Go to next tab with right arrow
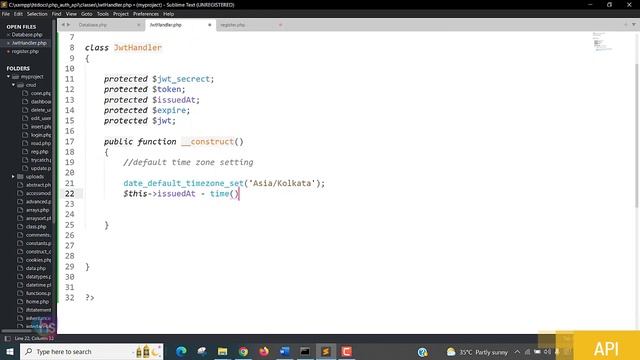The width and height of the screenshot is (640, 360). tap(68, 25)
